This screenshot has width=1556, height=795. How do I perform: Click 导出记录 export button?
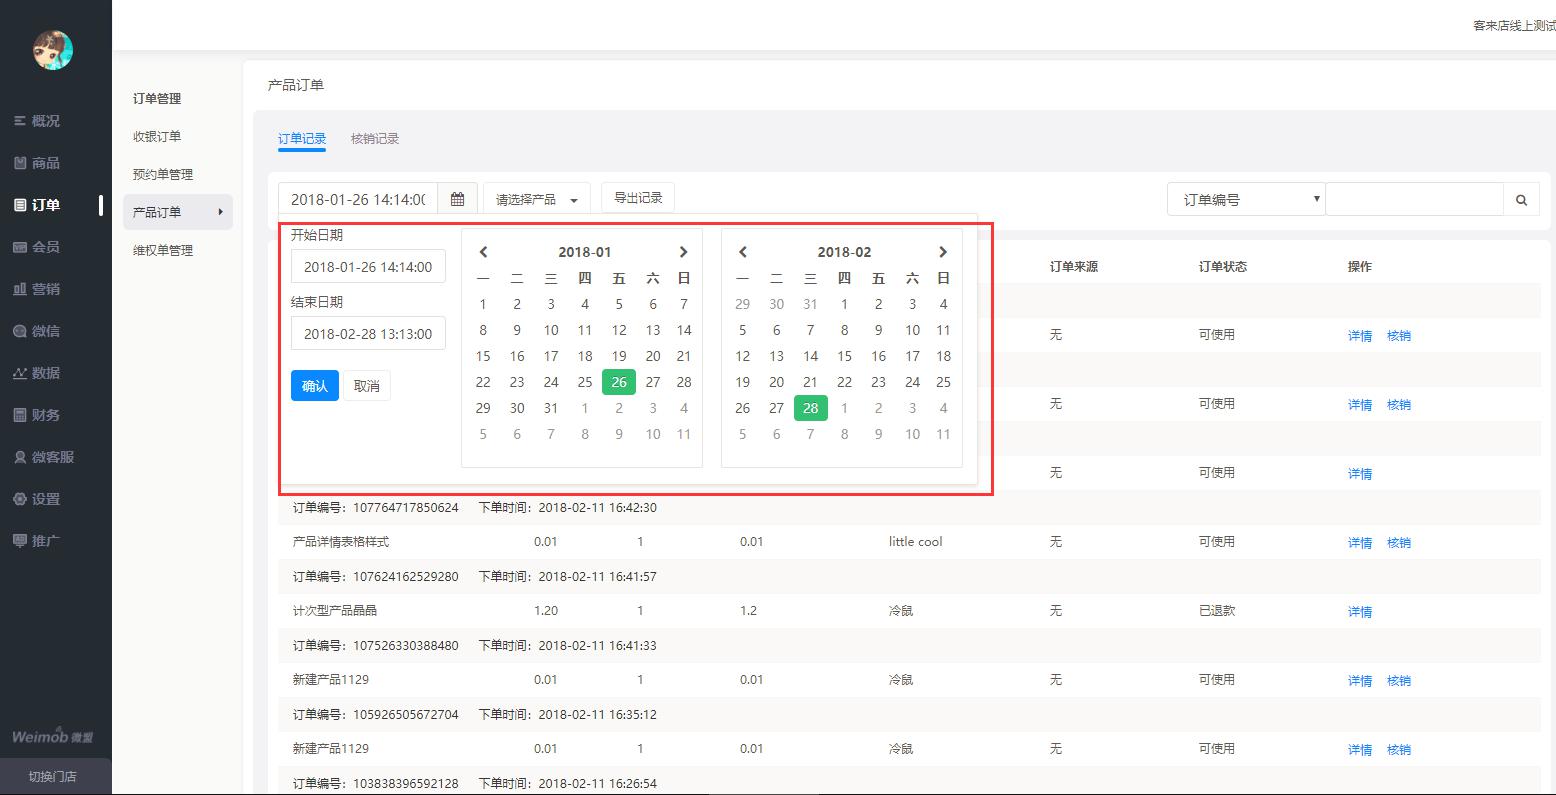(x=638, y=198)
